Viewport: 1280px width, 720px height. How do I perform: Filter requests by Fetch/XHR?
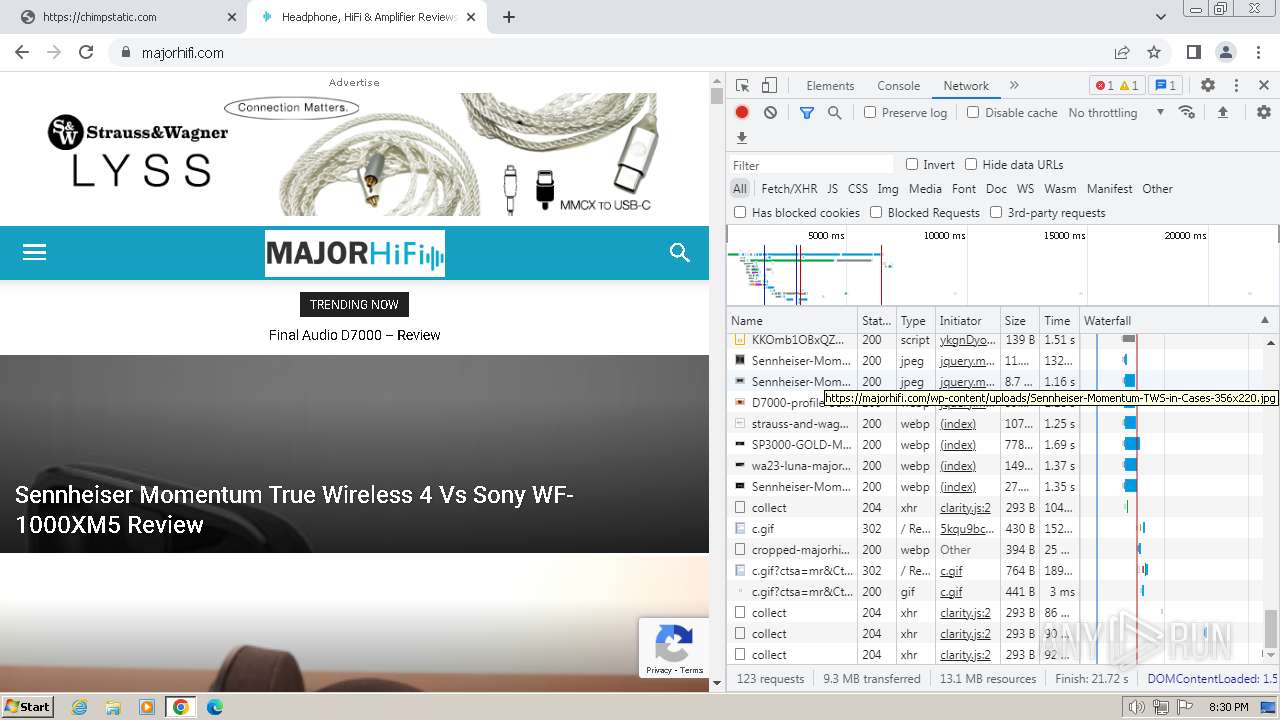click(789, 189)
